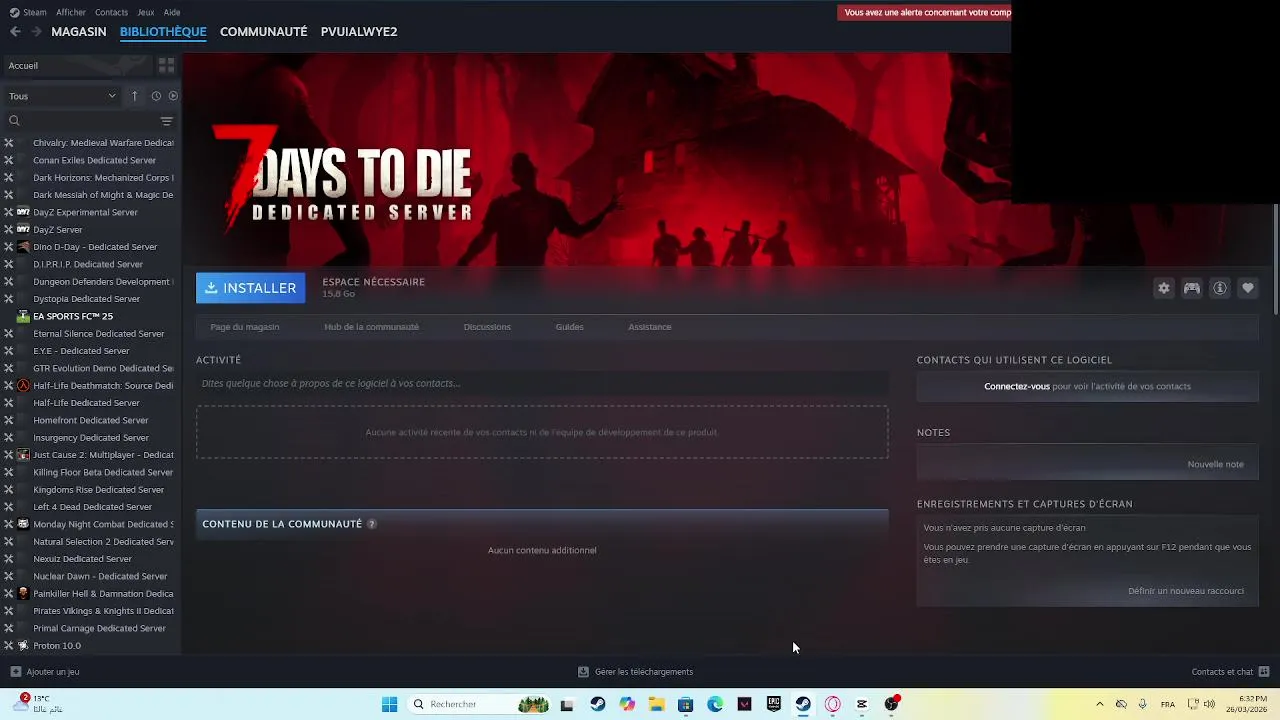Image resolution: width=1280 pixels, height=720 pixels.
Task: Click Nouvelle note button
Action: coord(1216,464)
